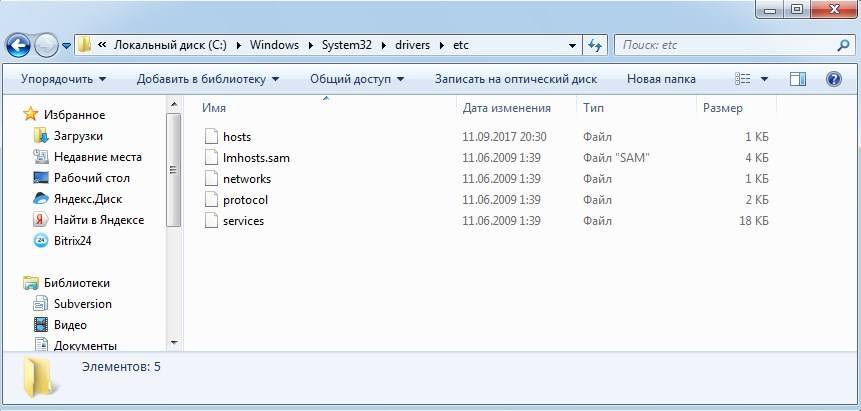
Task: Click the search etc input field
Action: (725, 46)
